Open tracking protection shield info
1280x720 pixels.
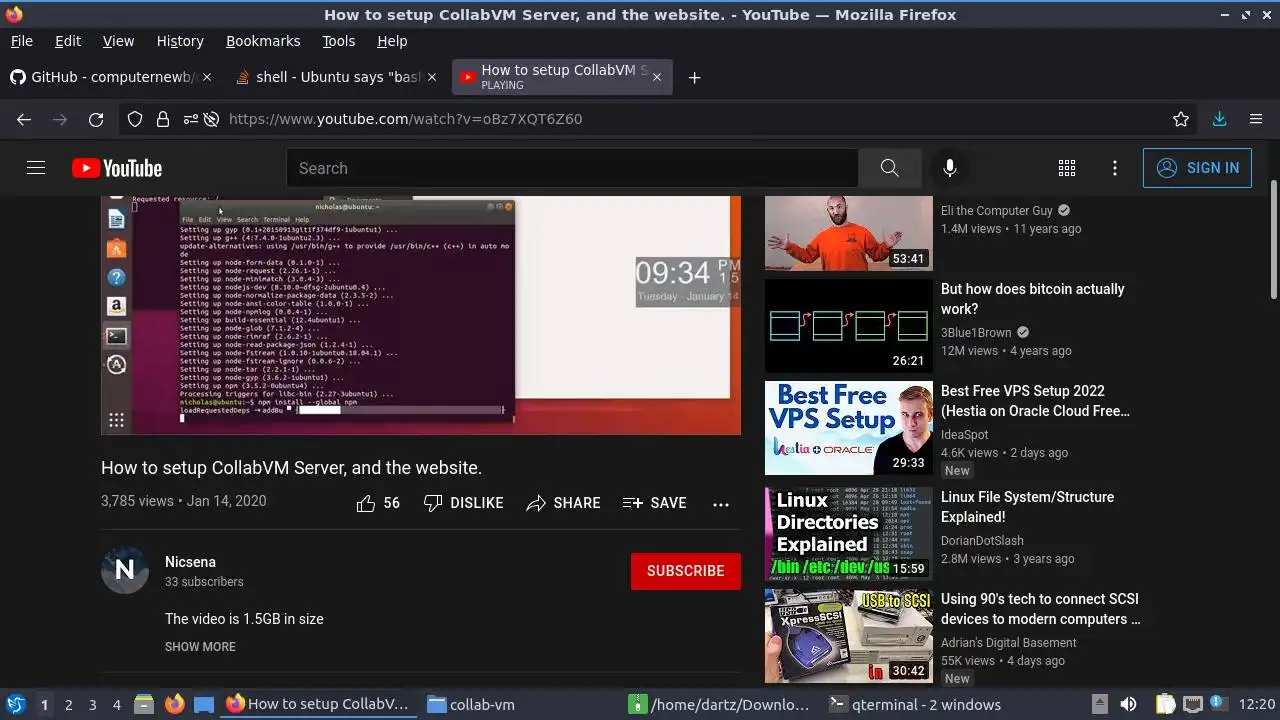coord(135,119)
